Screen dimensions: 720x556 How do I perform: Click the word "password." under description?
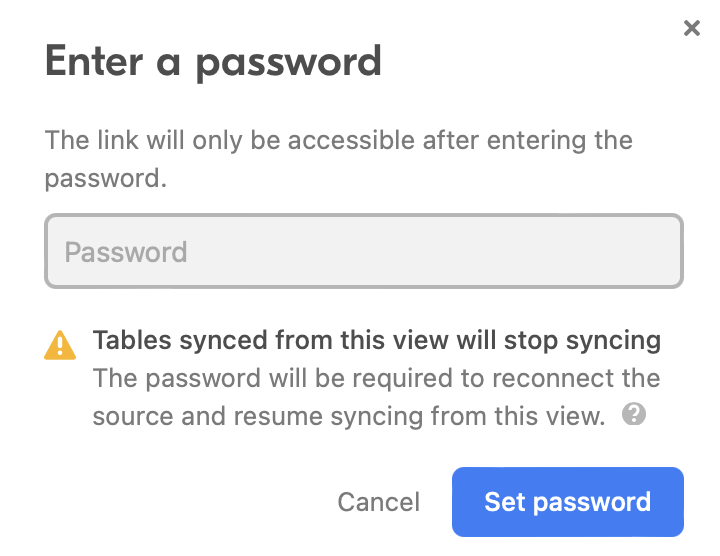pos(106,179)
